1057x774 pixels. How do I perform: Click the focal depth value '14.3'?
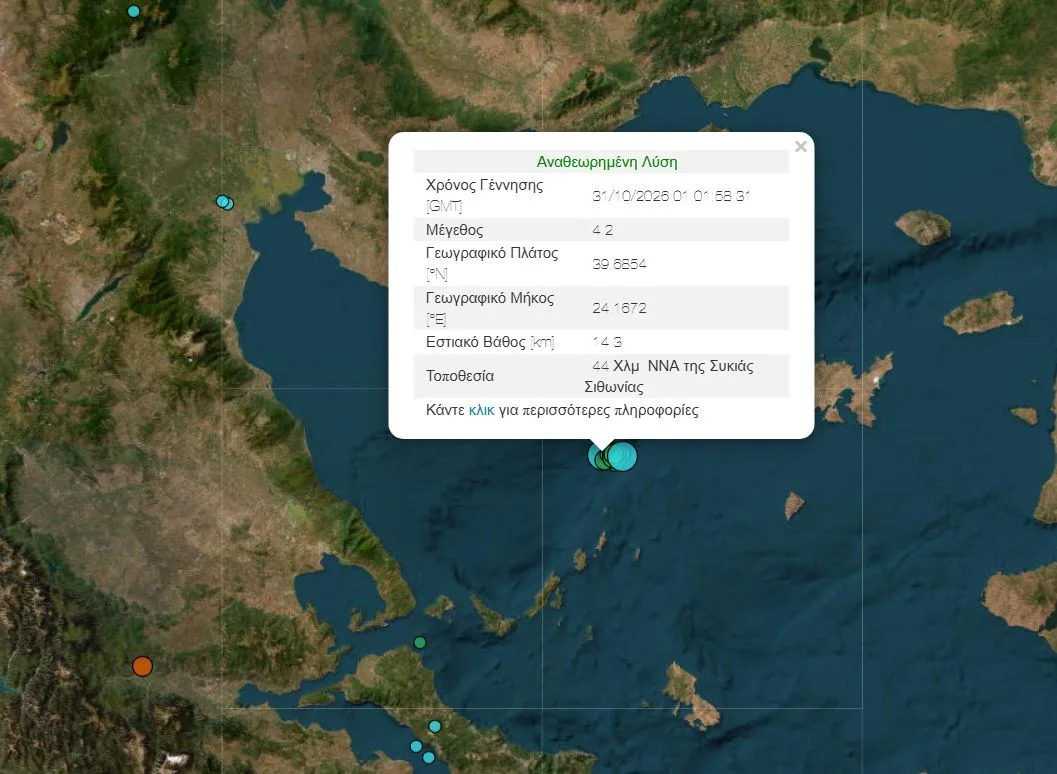click(607, 342)
